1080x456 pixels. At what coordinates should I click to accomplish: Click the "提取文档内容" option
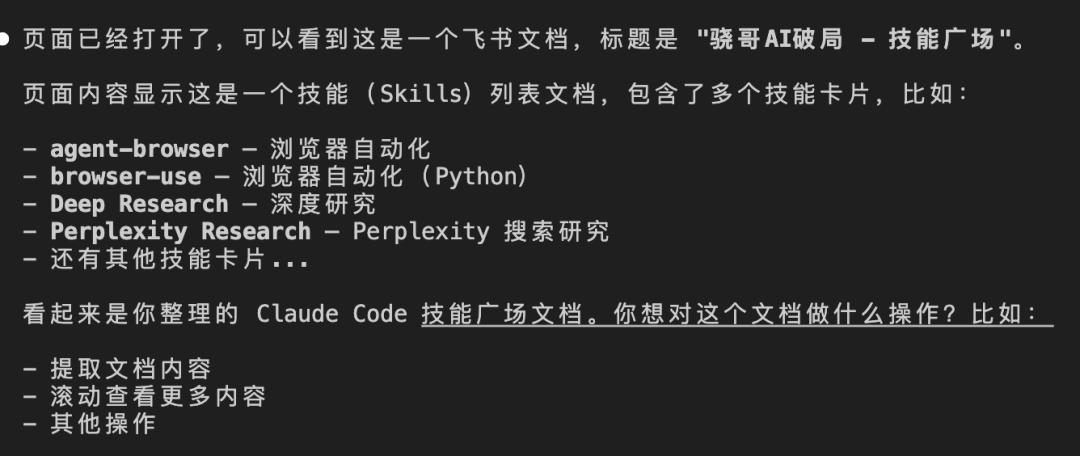coord(131,368)
